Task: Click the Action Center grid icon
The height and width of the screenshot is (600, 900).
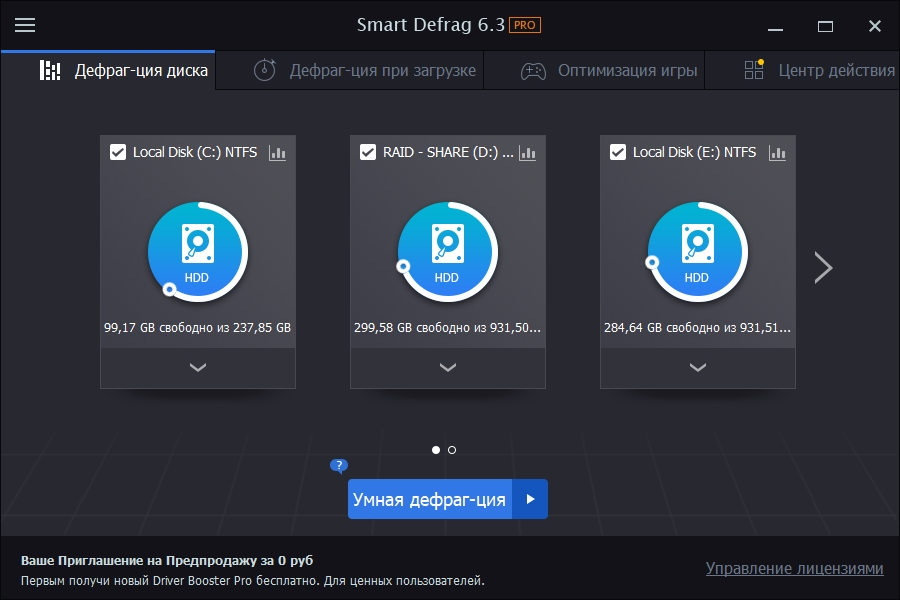Action: tap(754, 69)
